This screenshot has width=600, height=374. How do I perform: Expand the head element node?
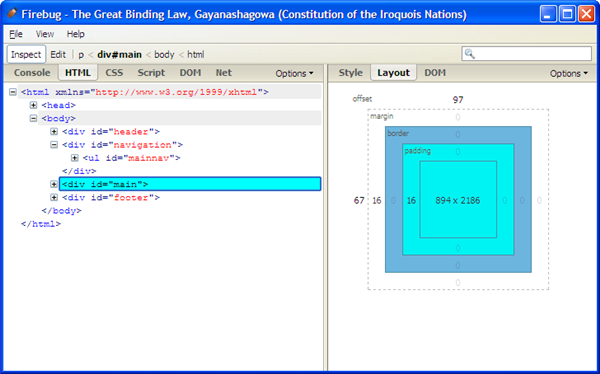34,105
